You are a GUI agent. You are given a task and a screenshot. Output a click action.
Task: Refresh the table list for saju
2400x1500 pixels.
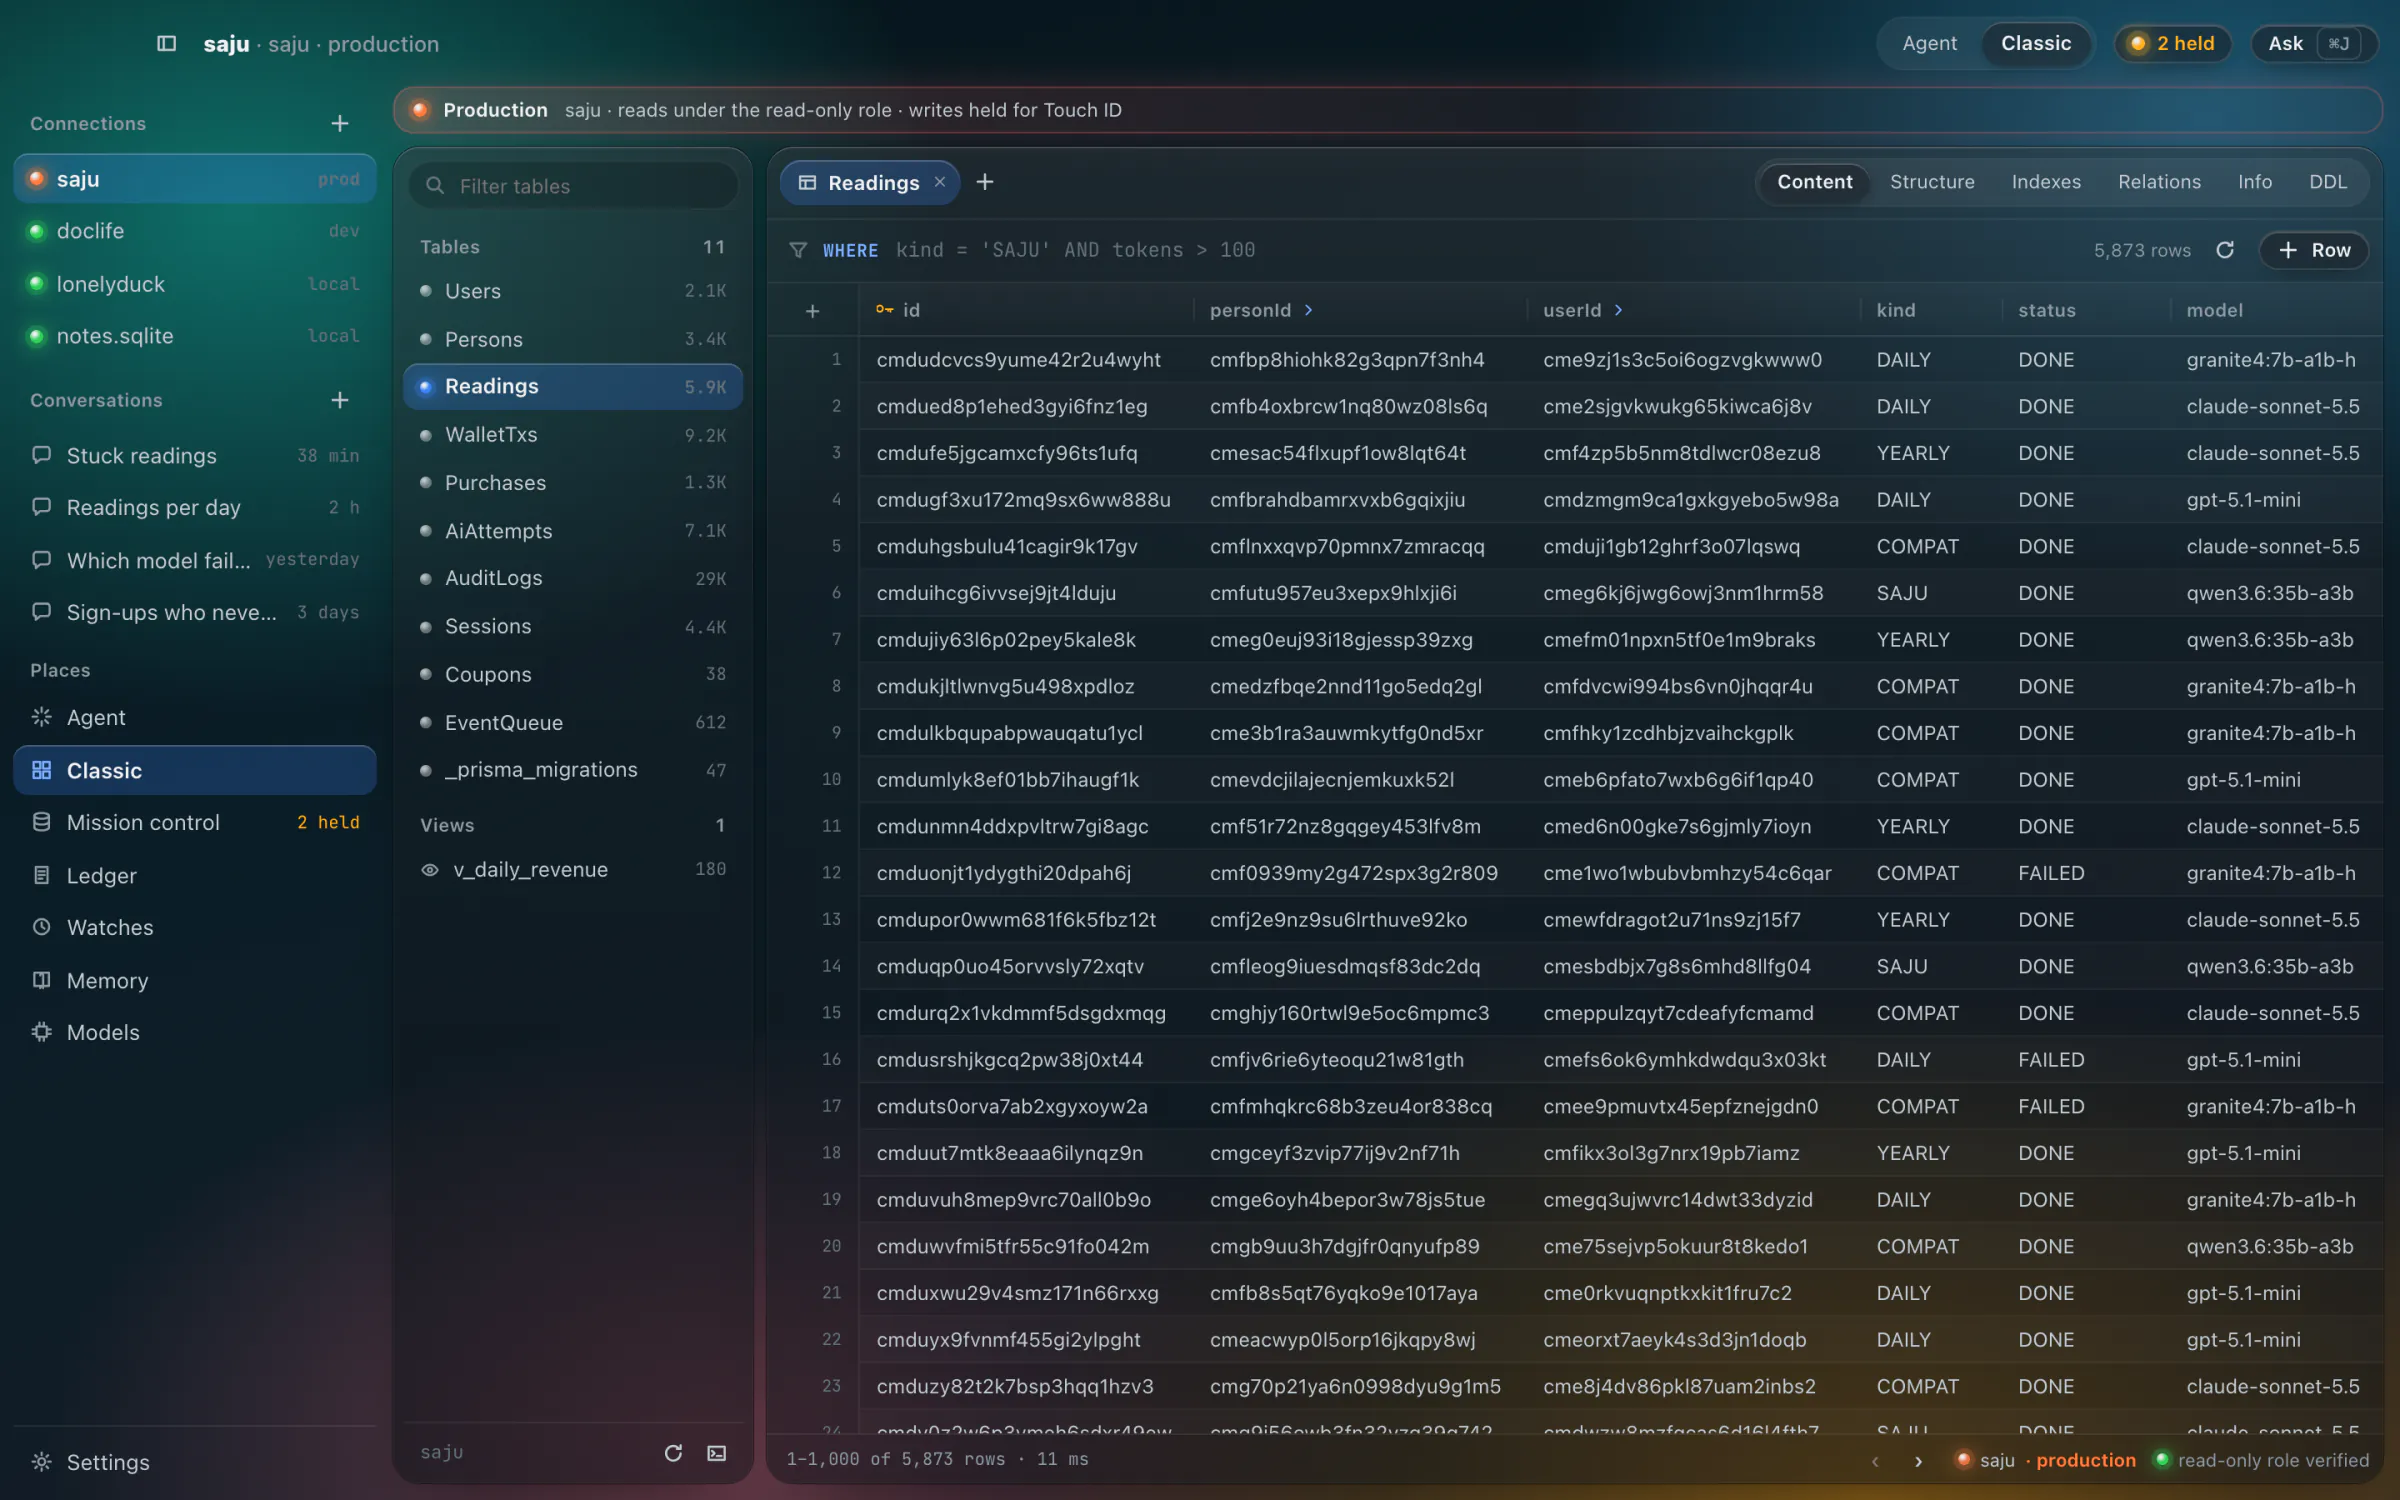pos(673,1452)
